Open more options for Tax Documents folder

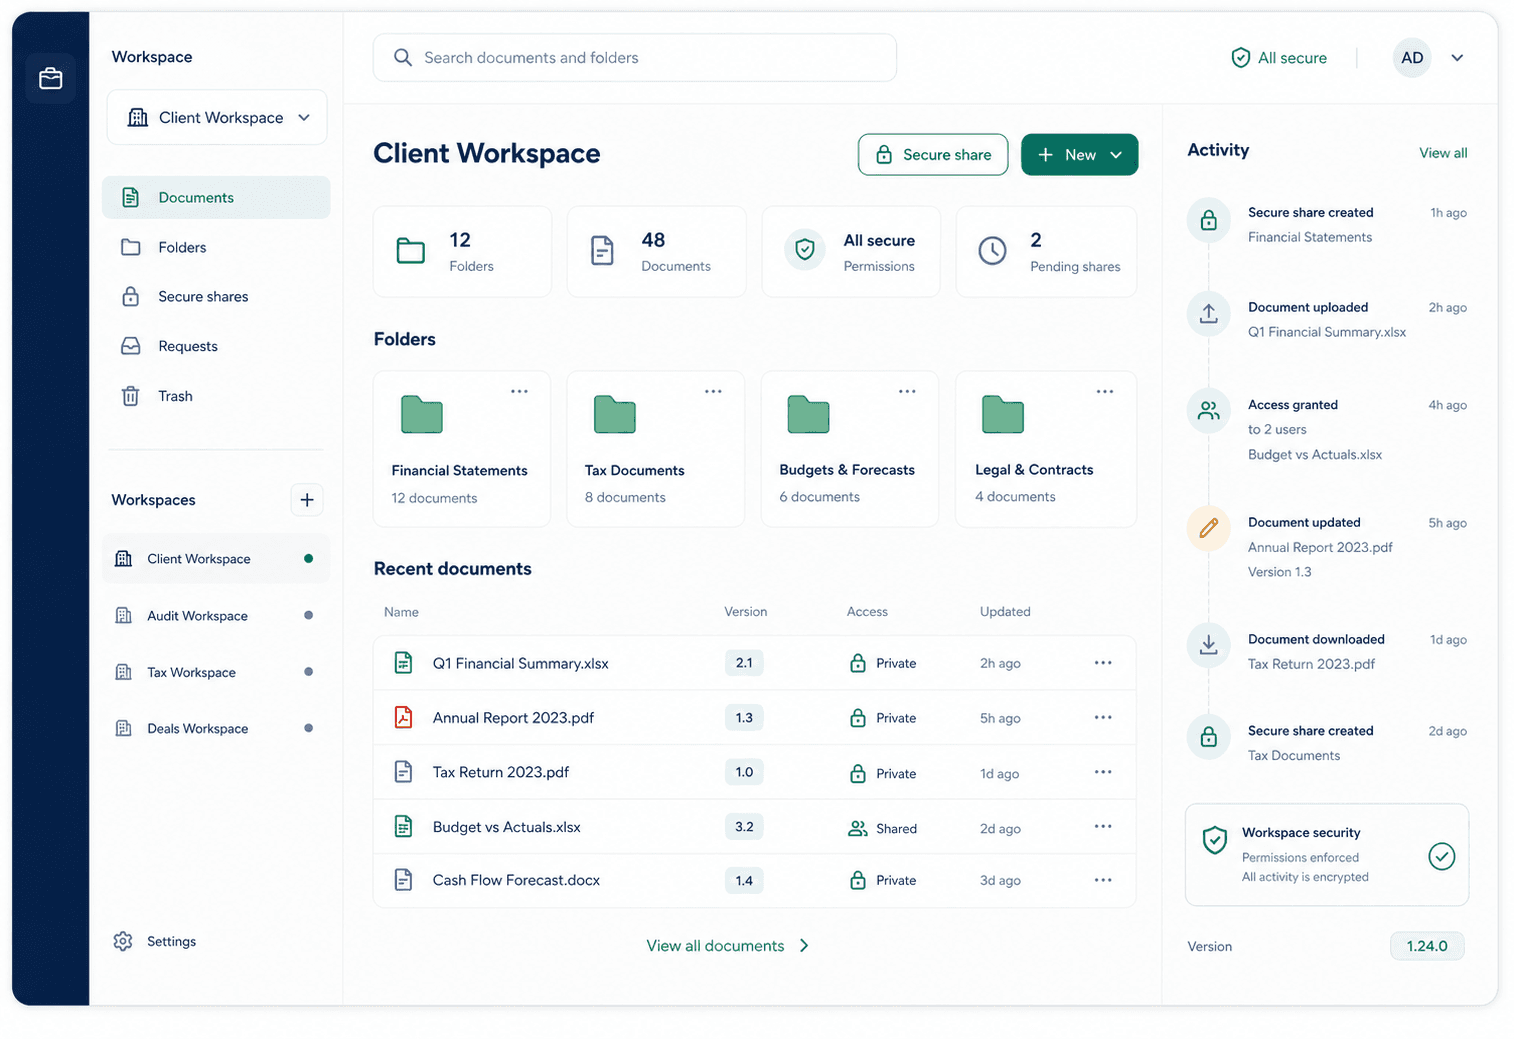coord(713,391)
